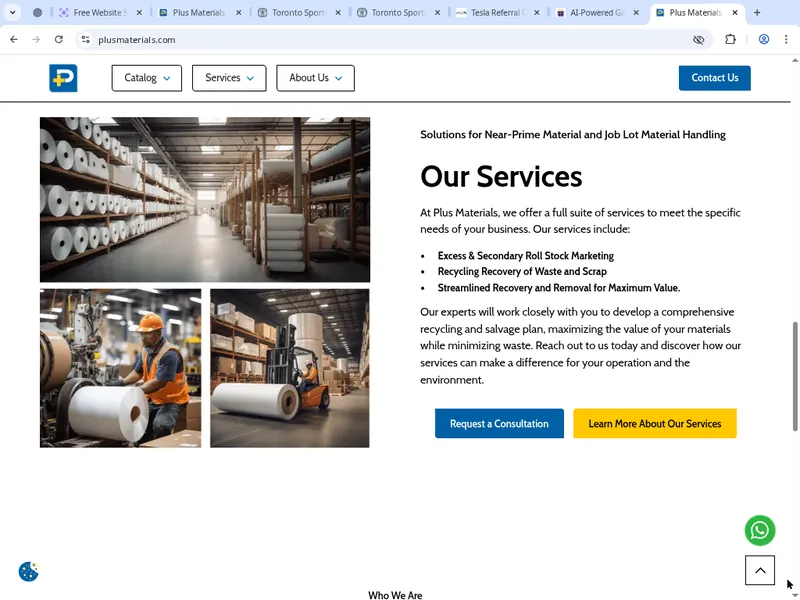Close the first Toronto Sport tab
The width and height of the screenshot is (800, 600).
tap(338, 13)
